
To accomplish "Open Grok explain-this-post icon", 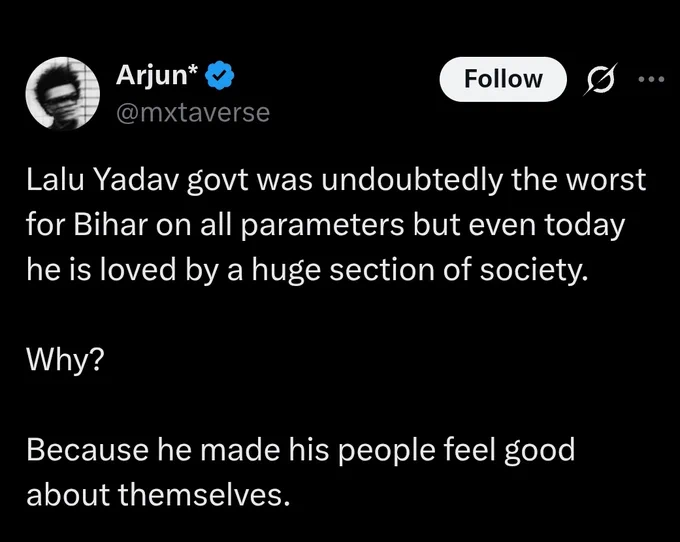I will click(x=601, y=79).
